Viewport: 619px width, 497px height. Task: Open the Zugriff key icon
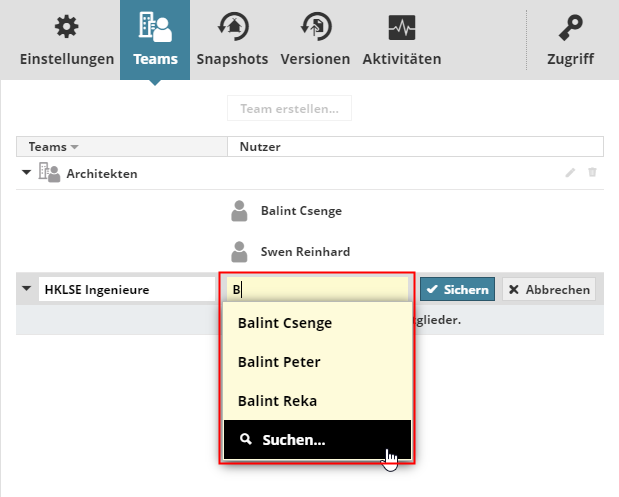(570, 28)
